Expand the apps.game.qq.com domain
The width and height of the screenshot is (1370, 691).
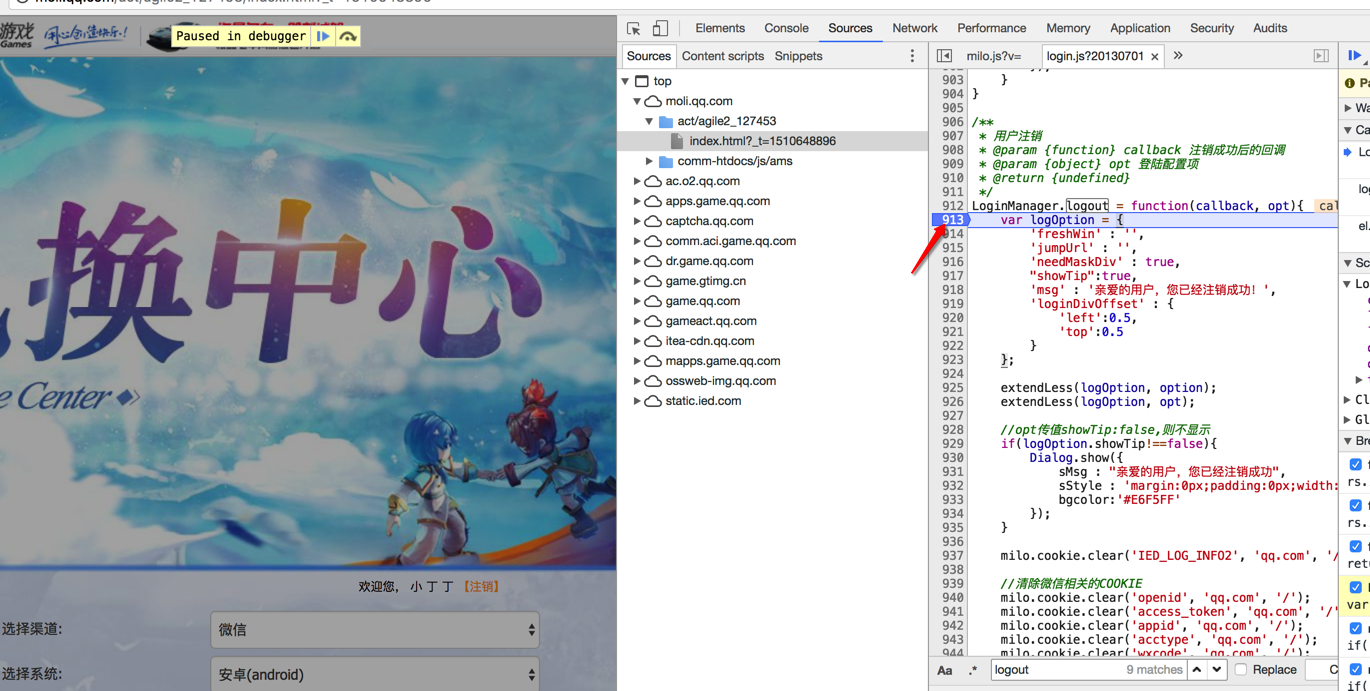pyautogui.click(x=637, y=201)
